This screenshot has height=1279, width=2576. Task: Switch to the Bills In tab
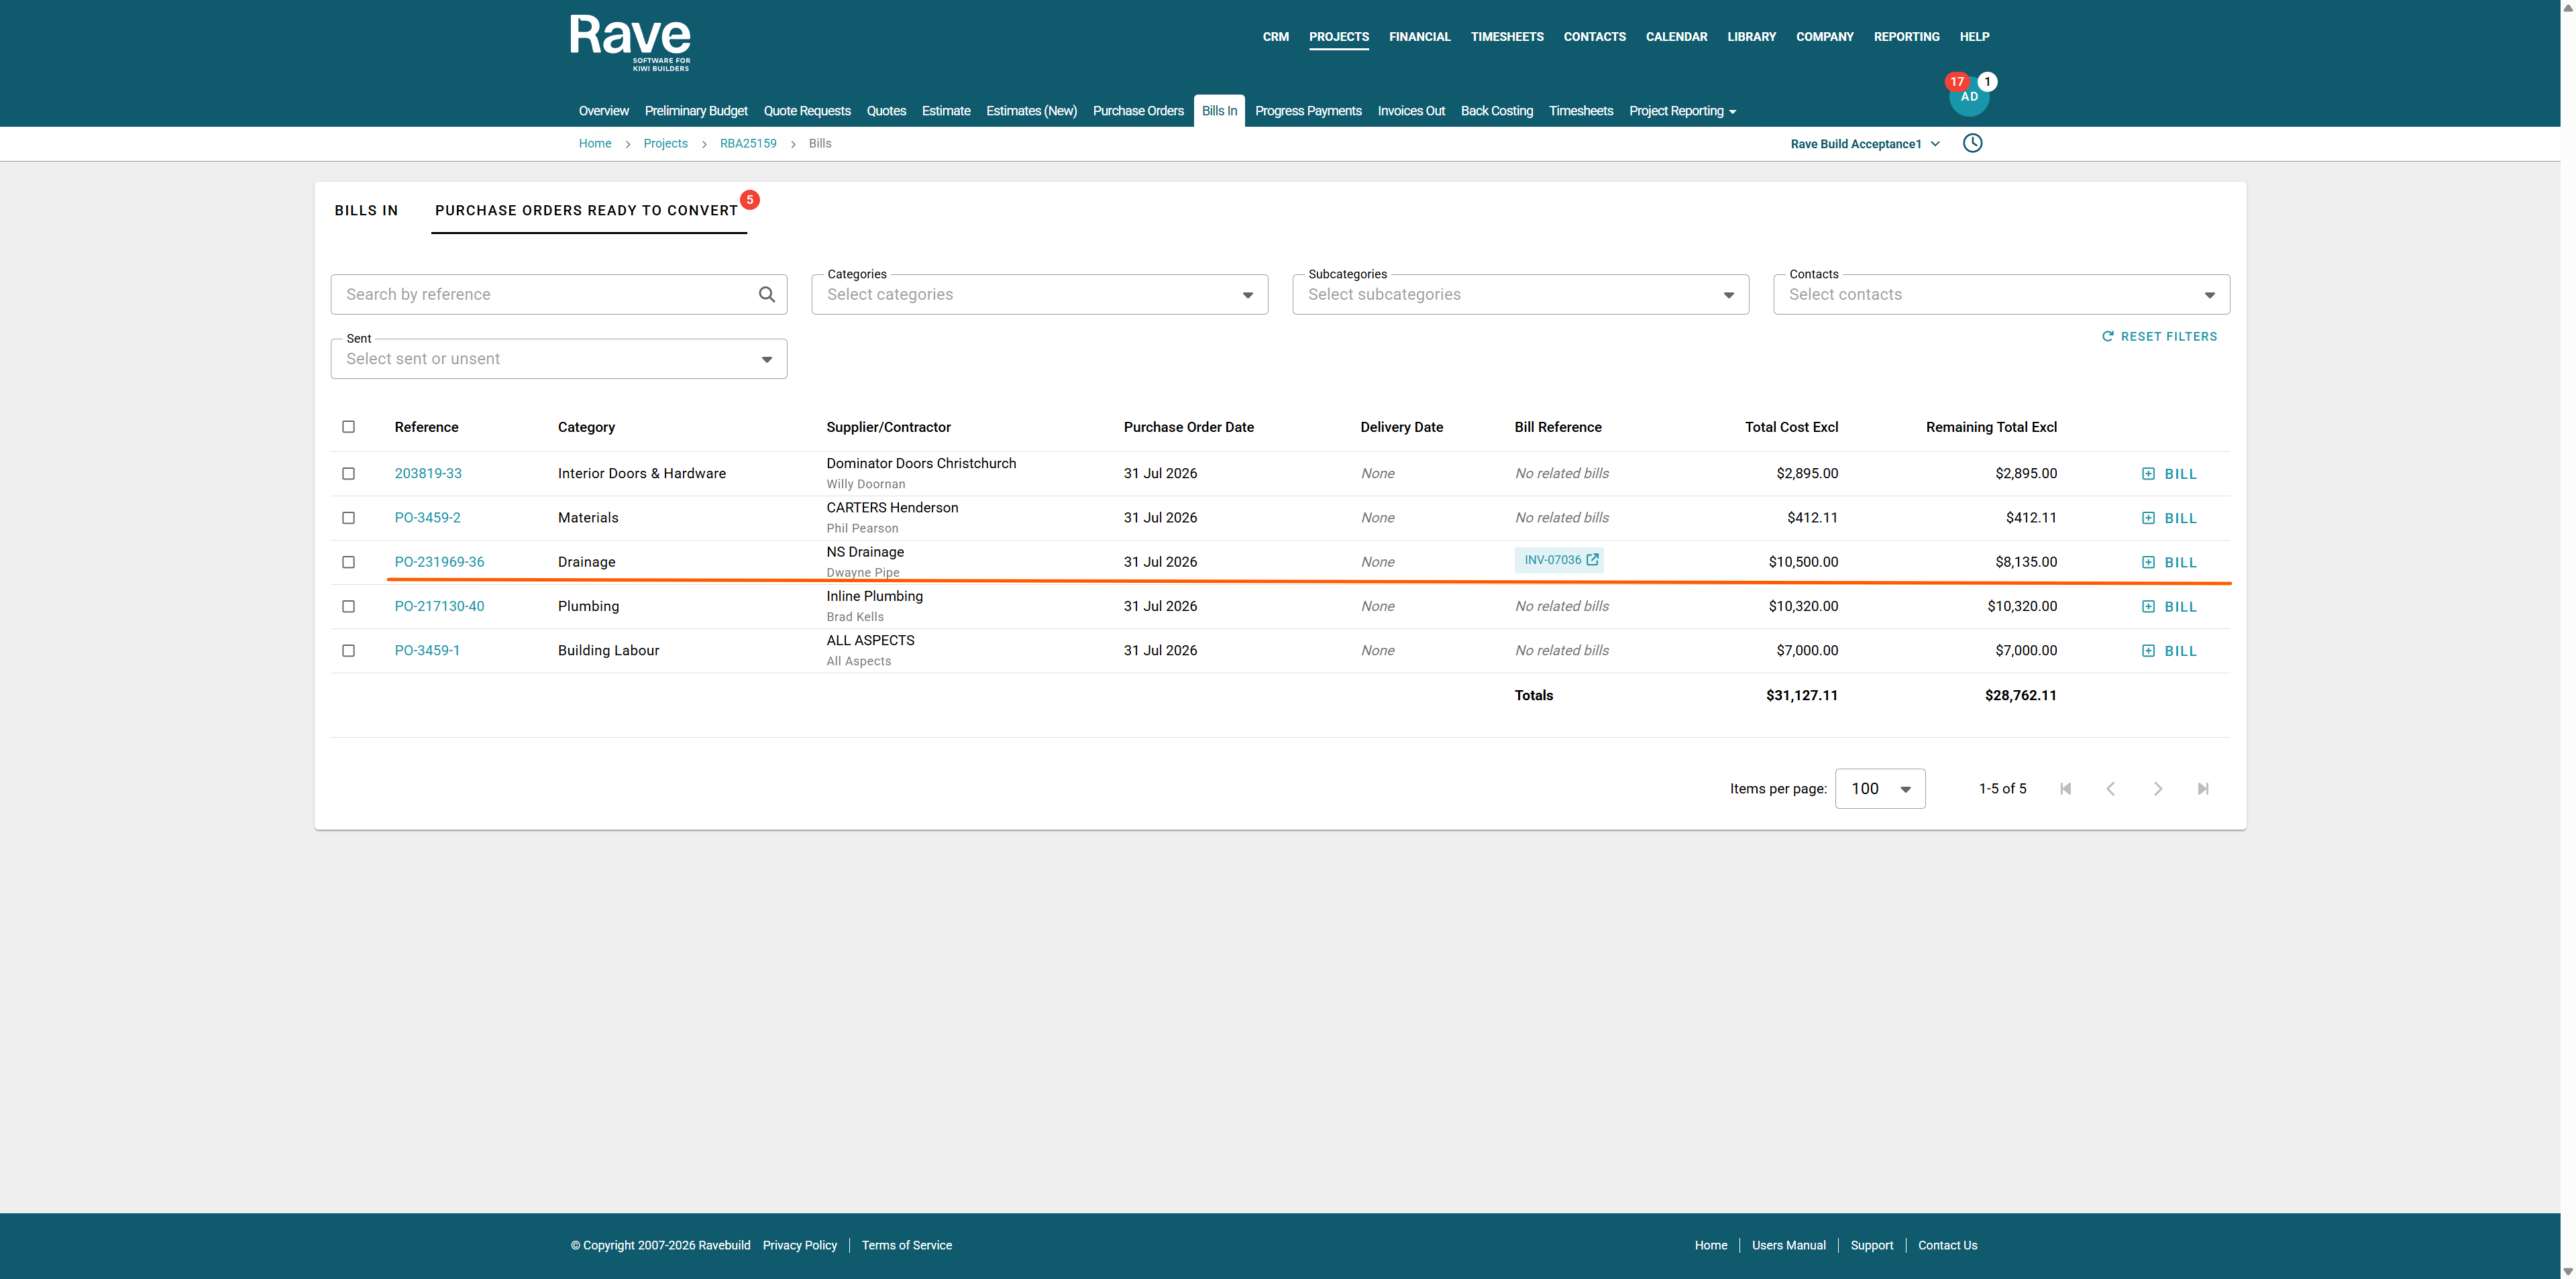coord(366,210)
